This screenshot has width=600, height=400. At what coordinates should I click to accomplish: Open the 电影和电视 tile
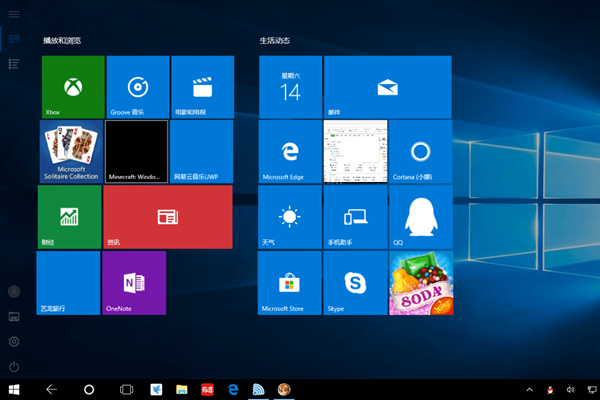(x=202, y=87)
